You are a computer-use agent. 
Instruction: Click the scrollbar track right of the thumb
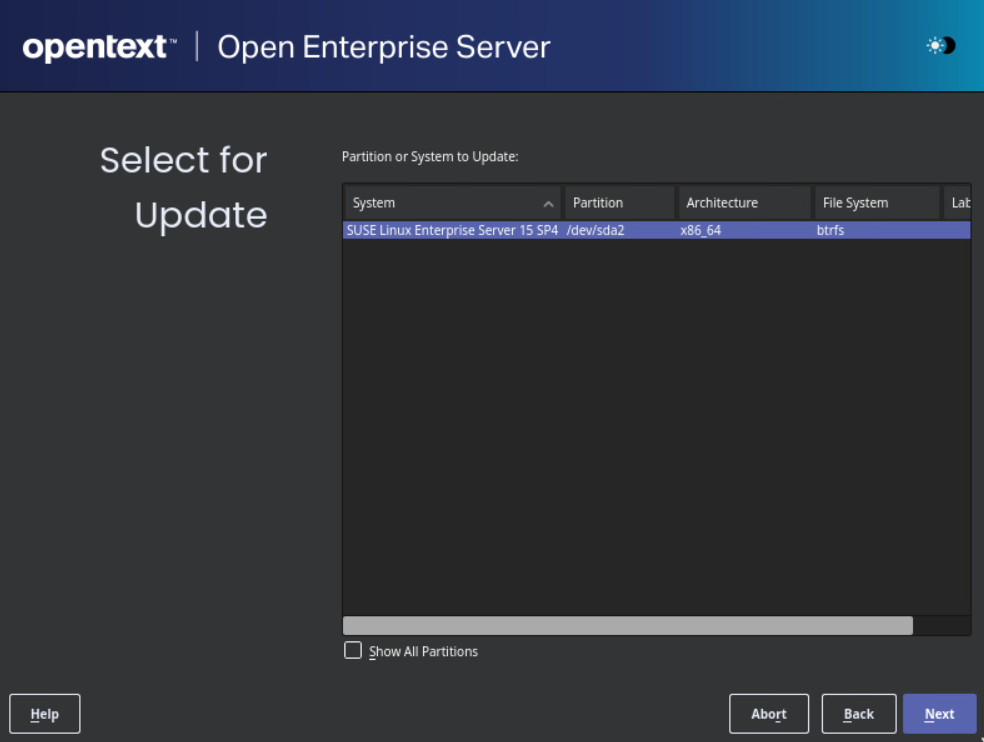pos(941,626)
